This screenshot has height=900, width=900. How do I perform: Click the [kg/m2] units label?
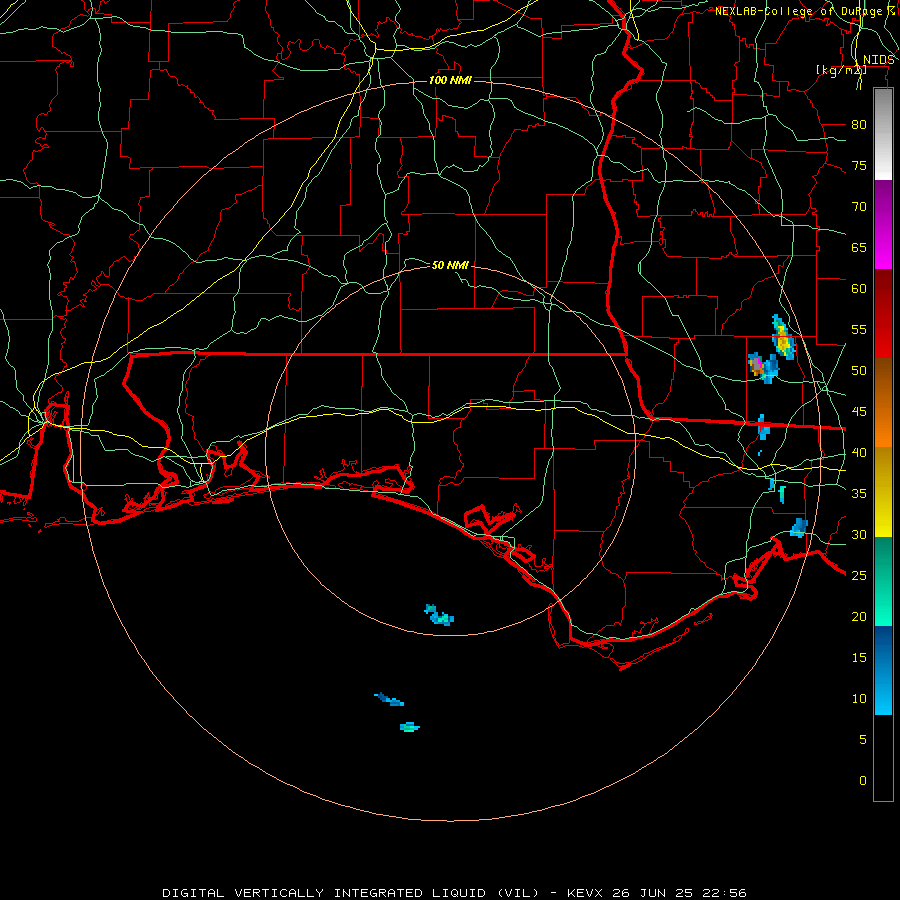point(841,70)
